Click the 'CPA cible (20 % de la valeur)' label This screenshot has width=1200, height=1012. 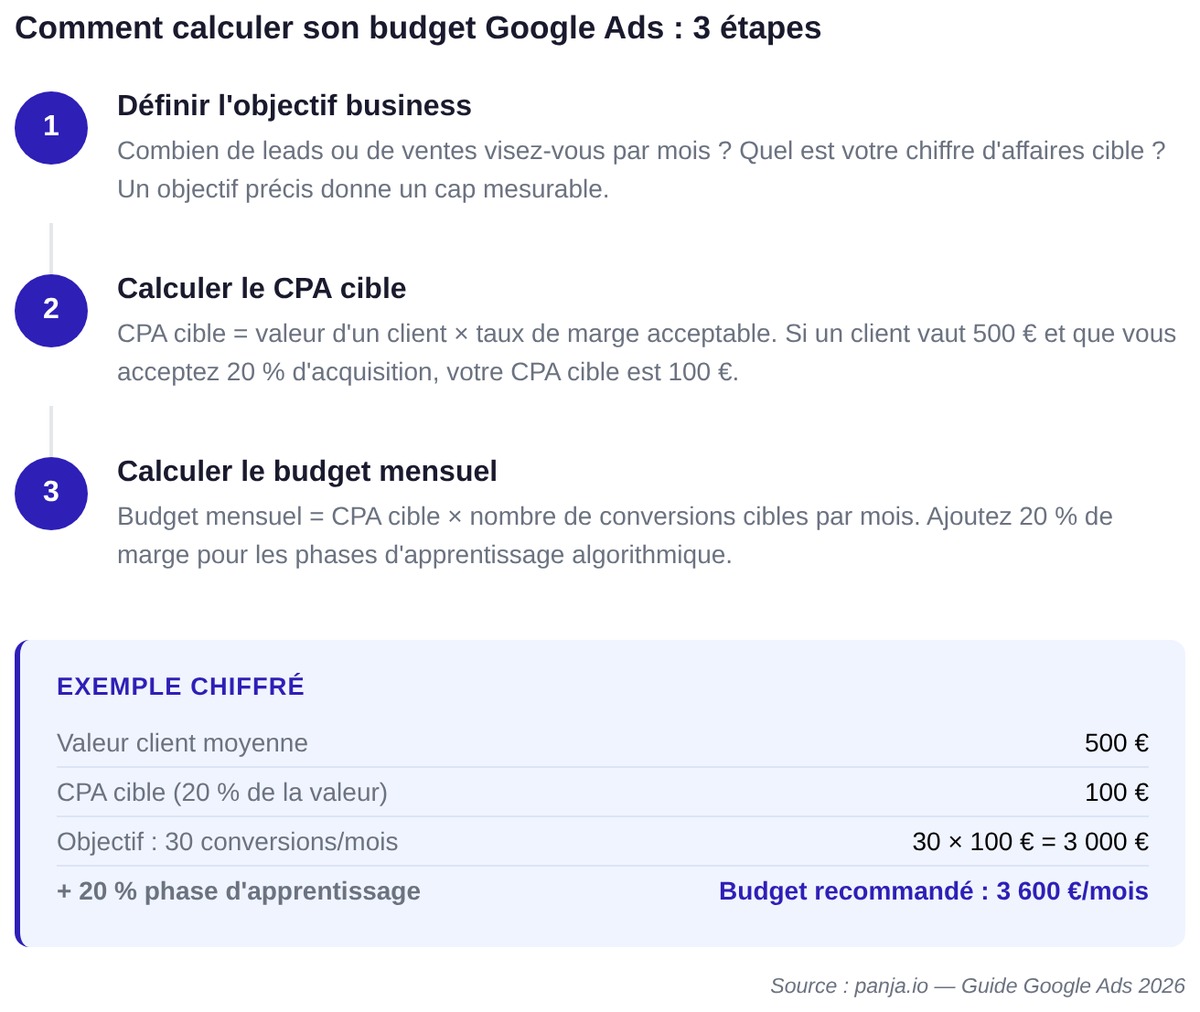pos(222,793)
